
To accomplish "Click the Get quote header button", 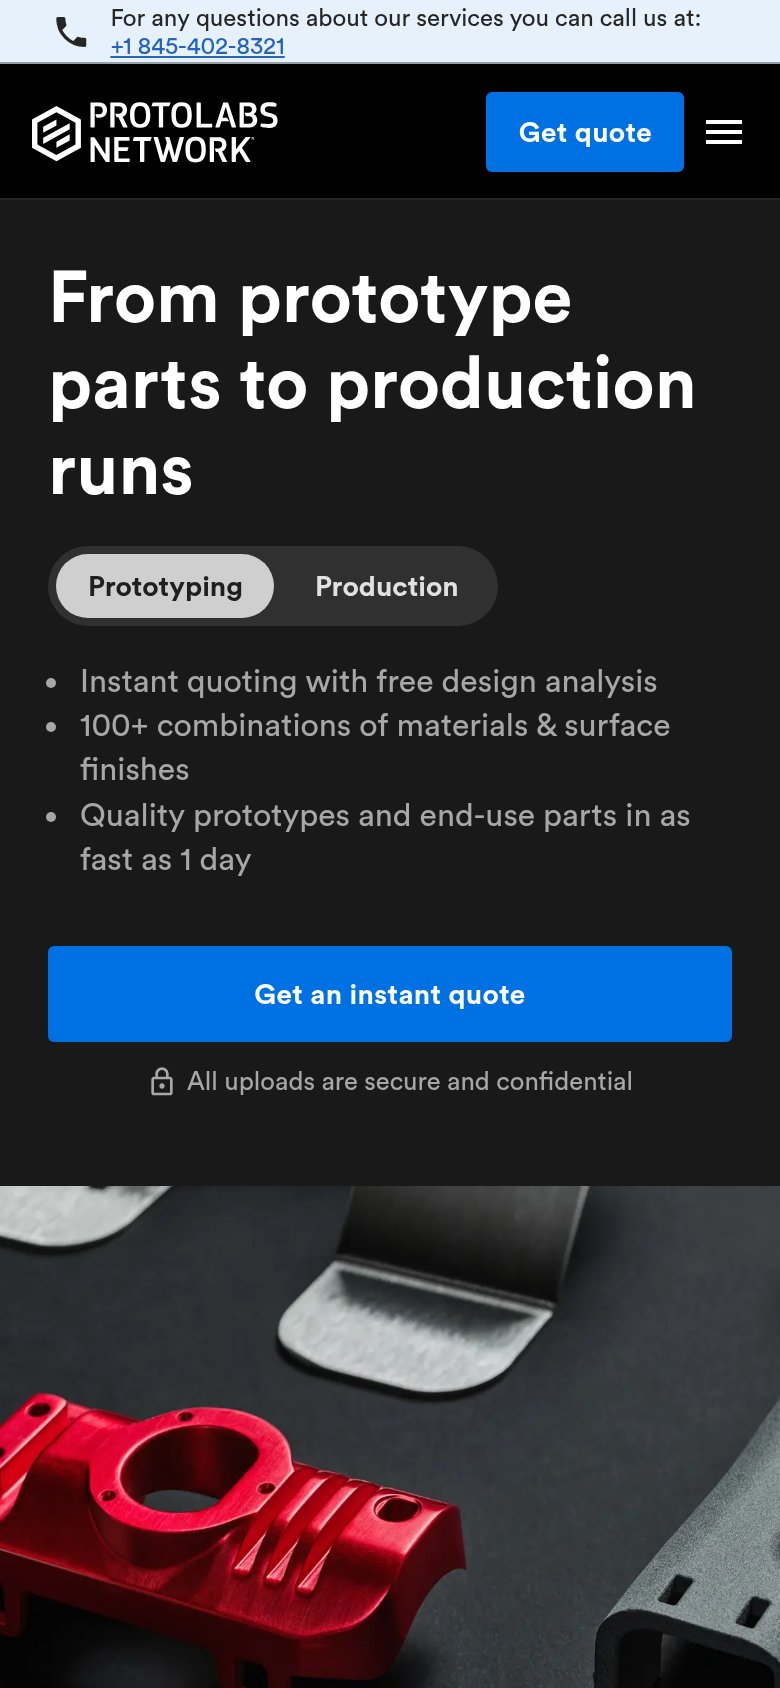I will (x=585, y=132).
